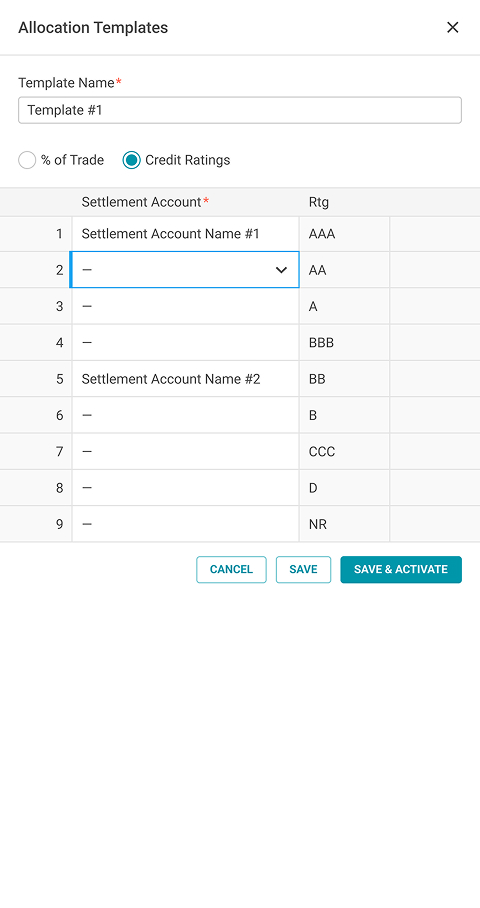Click row number 8 in the table
480x908 pixels.
(59, 488)
